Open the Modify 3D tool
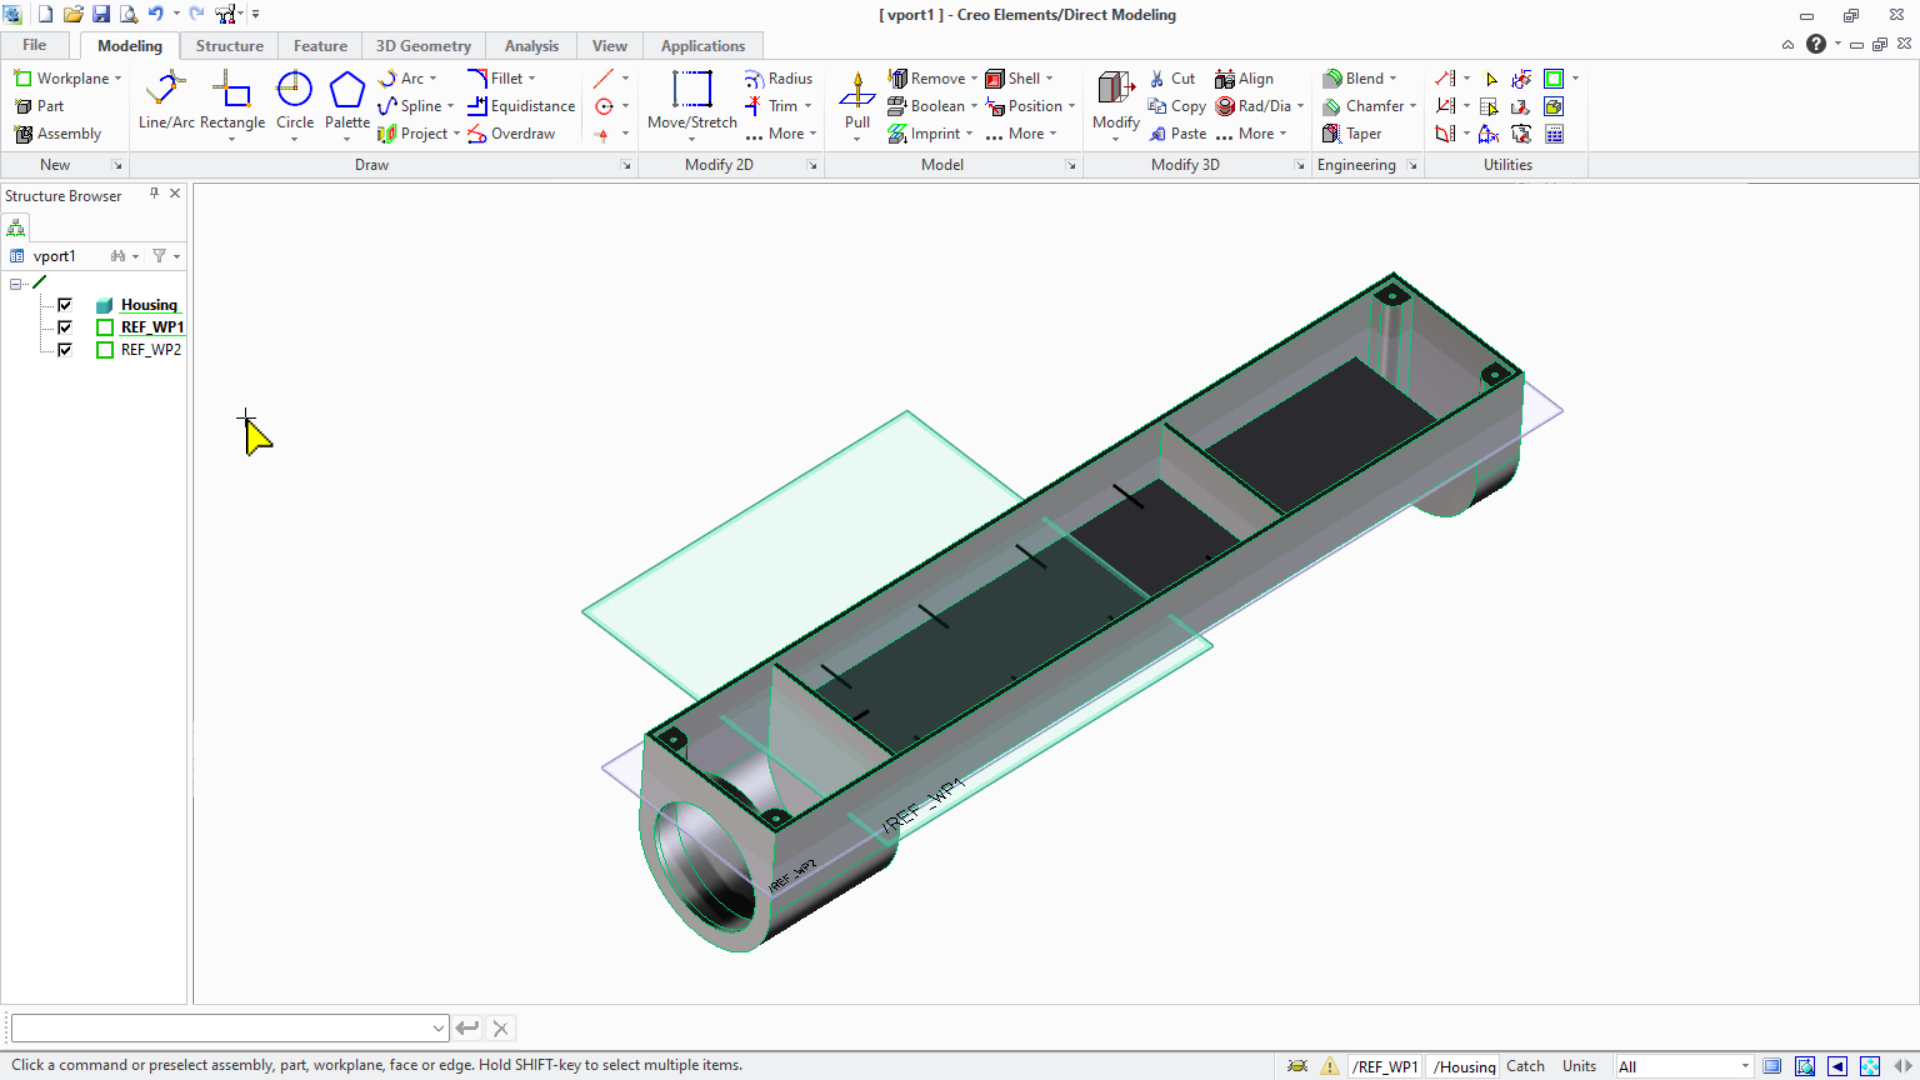This screenshot has width=1920, height=1080. 1116,100
